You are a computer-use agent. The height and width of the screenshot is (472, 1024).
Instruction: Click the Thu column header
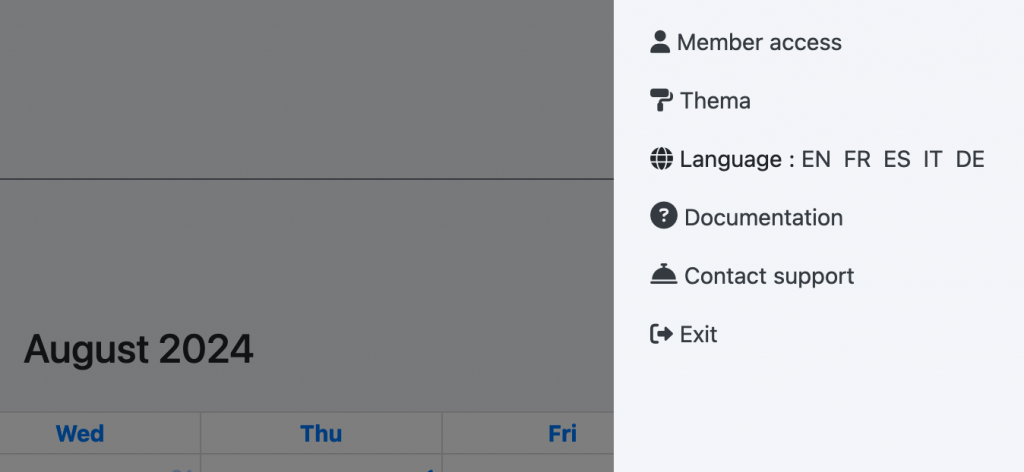coord(321,433)
